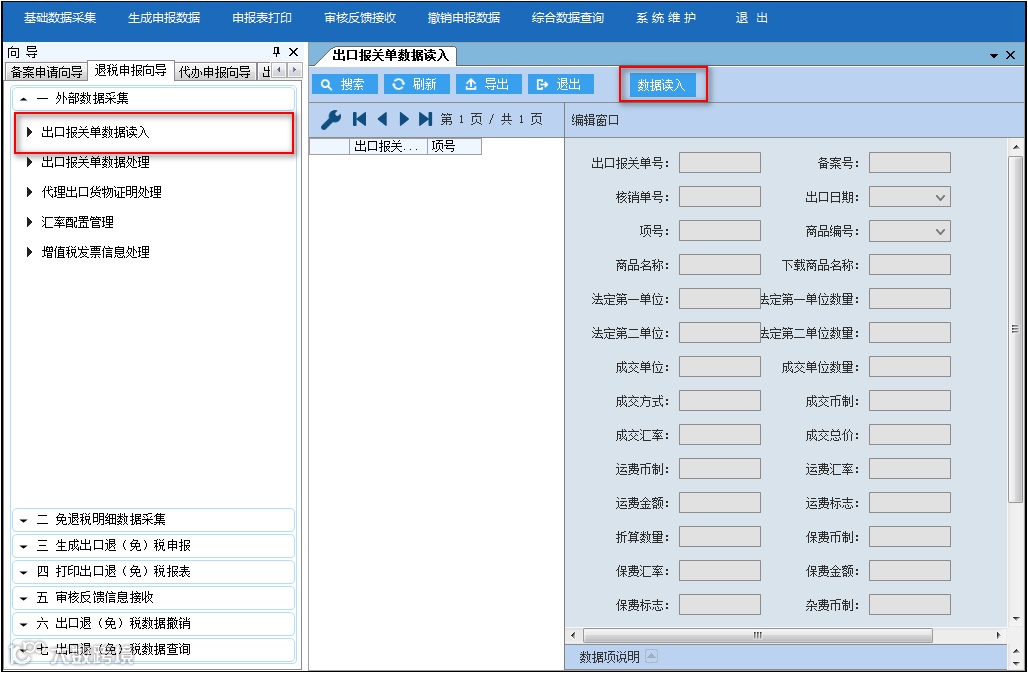Screen dimensions: 1028x673
Task: Expand the 六 出口退（免）税数据撤销 section
Action: pyautogui.click(x=153, y=623)
